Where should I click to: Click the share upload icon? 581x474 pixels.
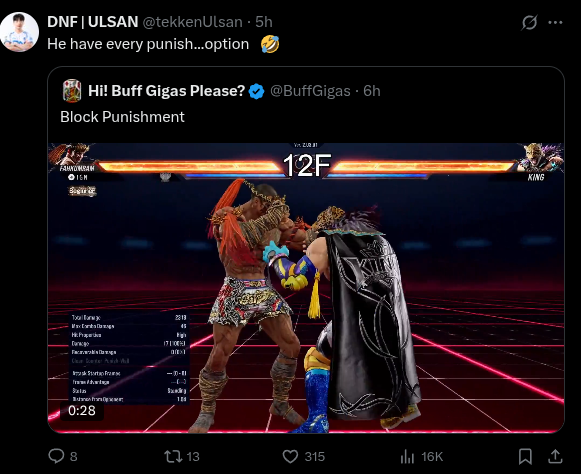[555, 456]
